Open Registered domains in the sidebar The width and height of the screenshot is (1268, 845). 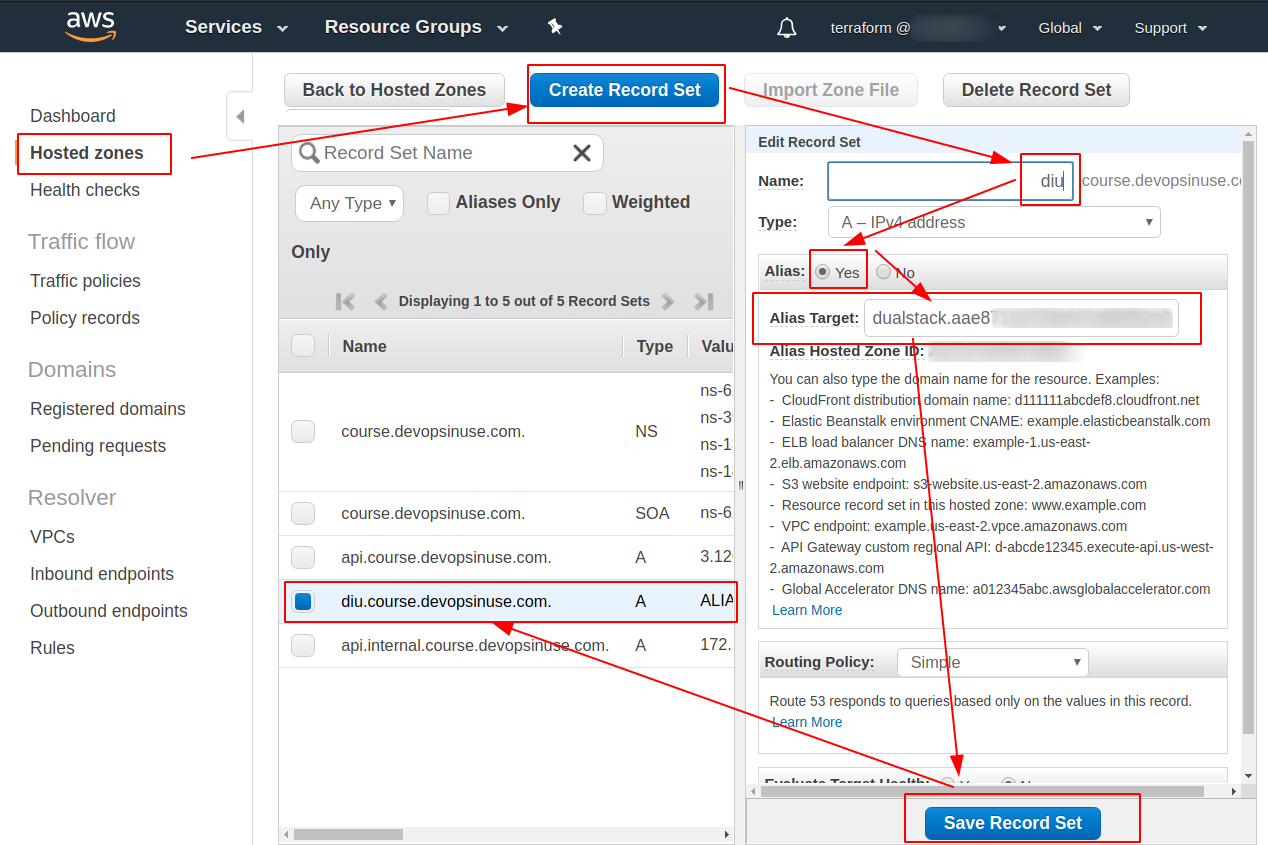click(x=108, y=409)
